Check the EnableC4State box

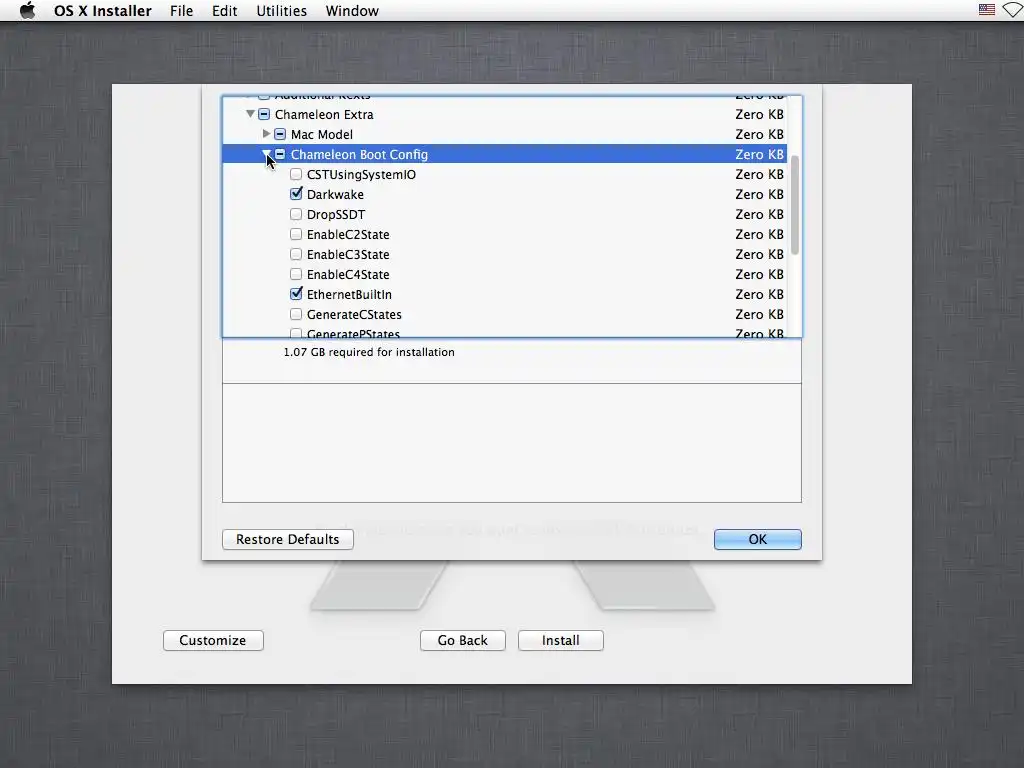pyautogui.click(x=296, y=274)
